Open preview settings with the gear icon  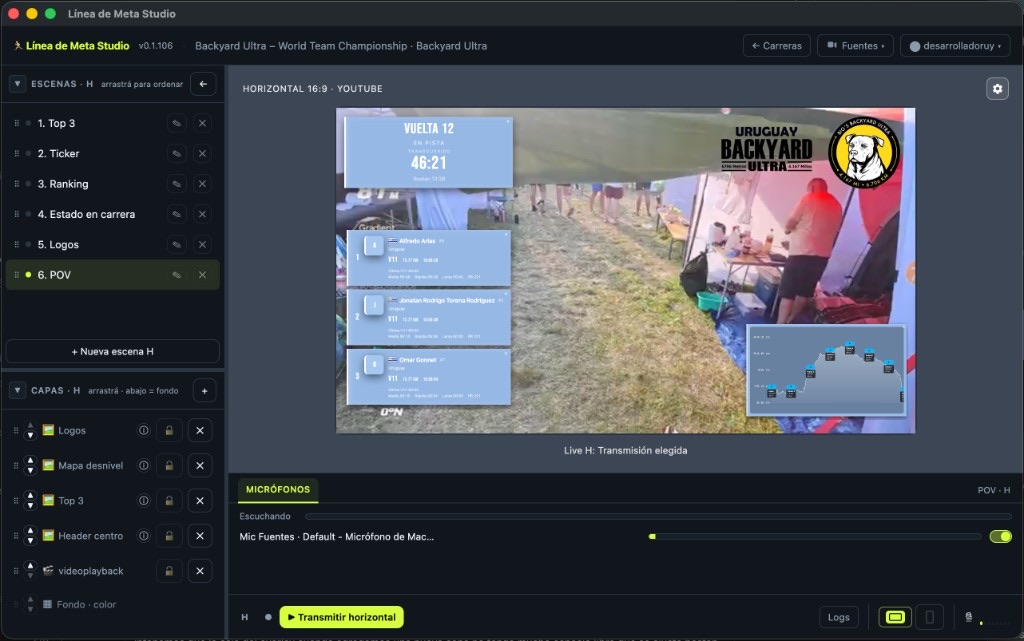(997, 89)
